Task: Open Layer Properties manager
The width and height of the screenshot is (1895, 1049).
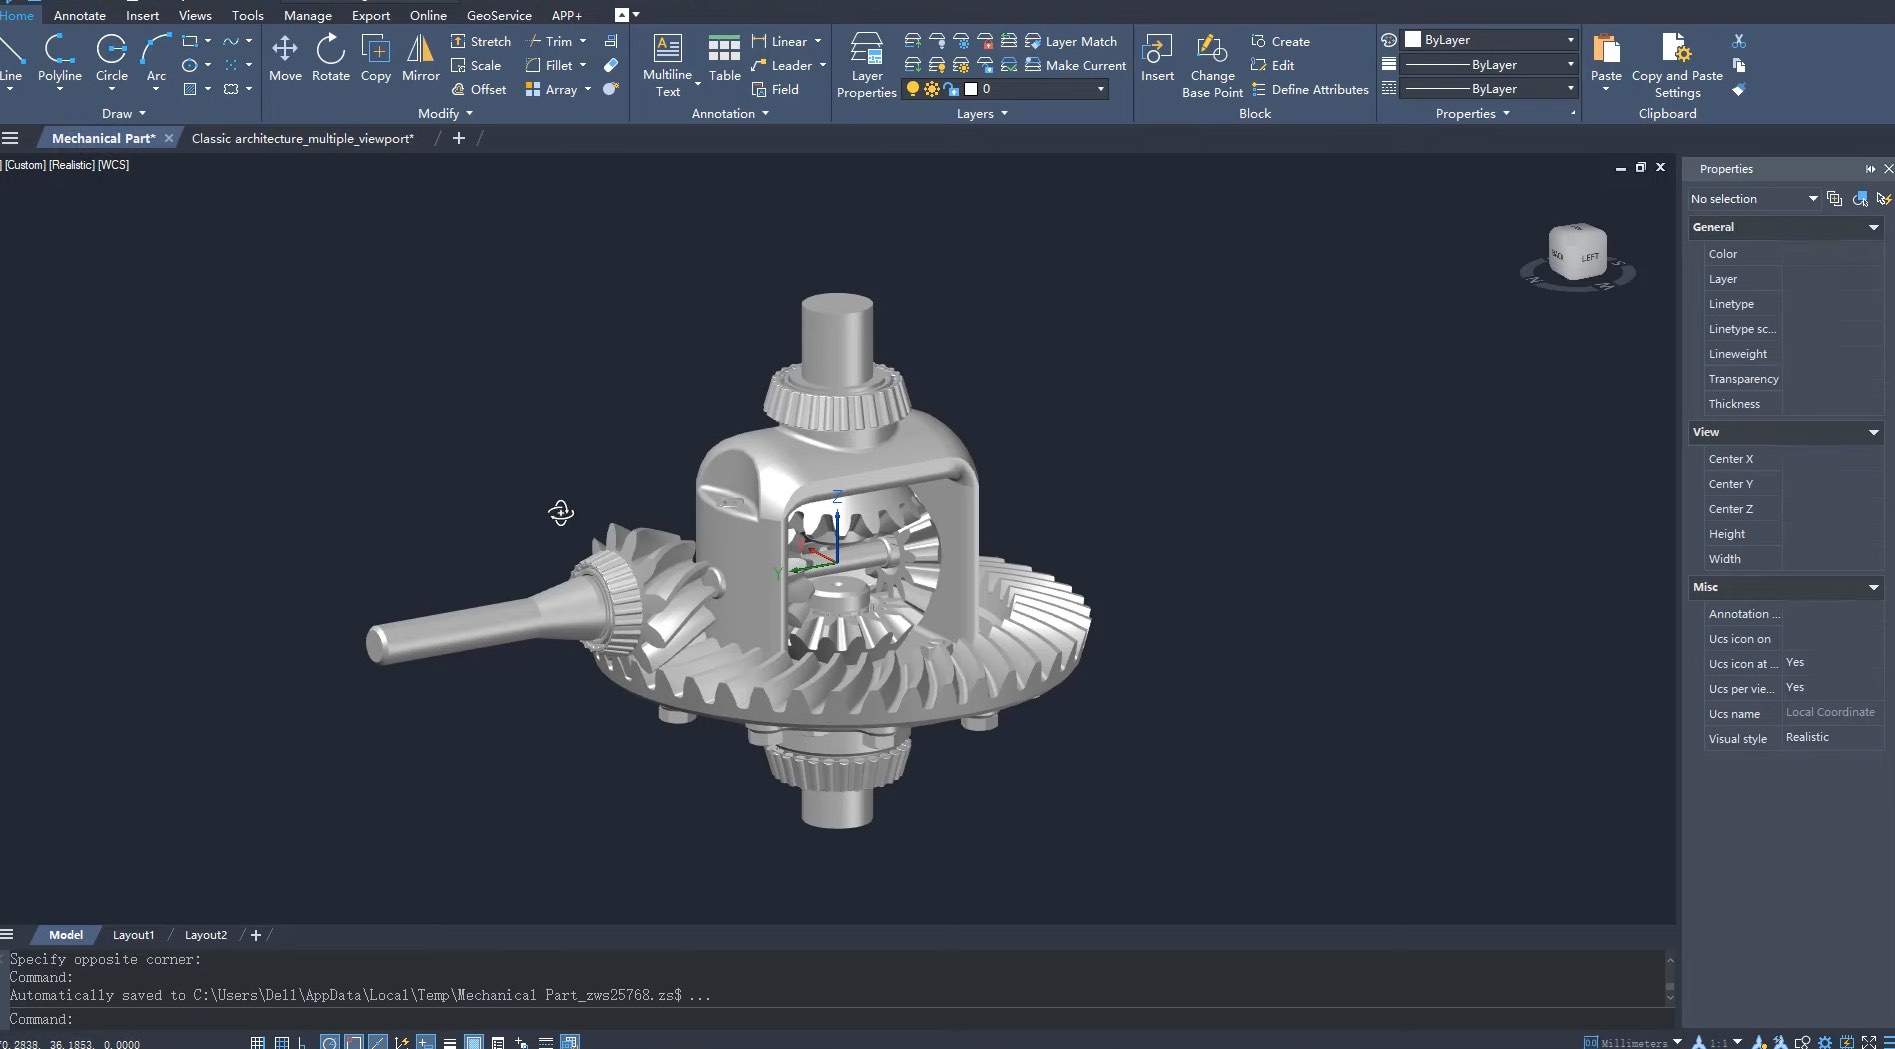Action: pos(866,66)
